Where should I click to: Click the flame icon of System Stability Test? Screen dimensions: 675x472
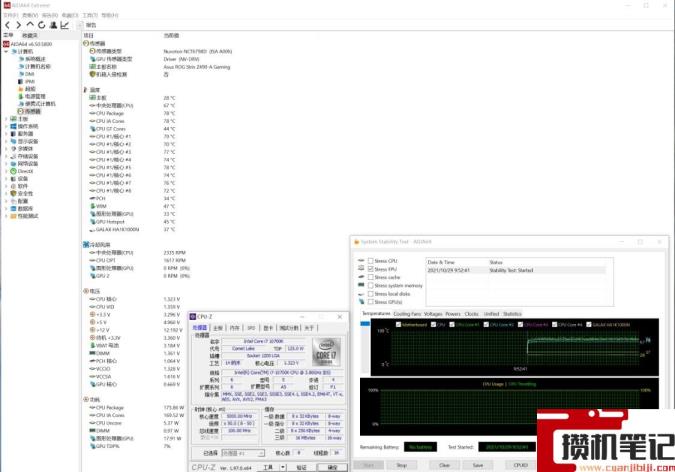(356, 242)
